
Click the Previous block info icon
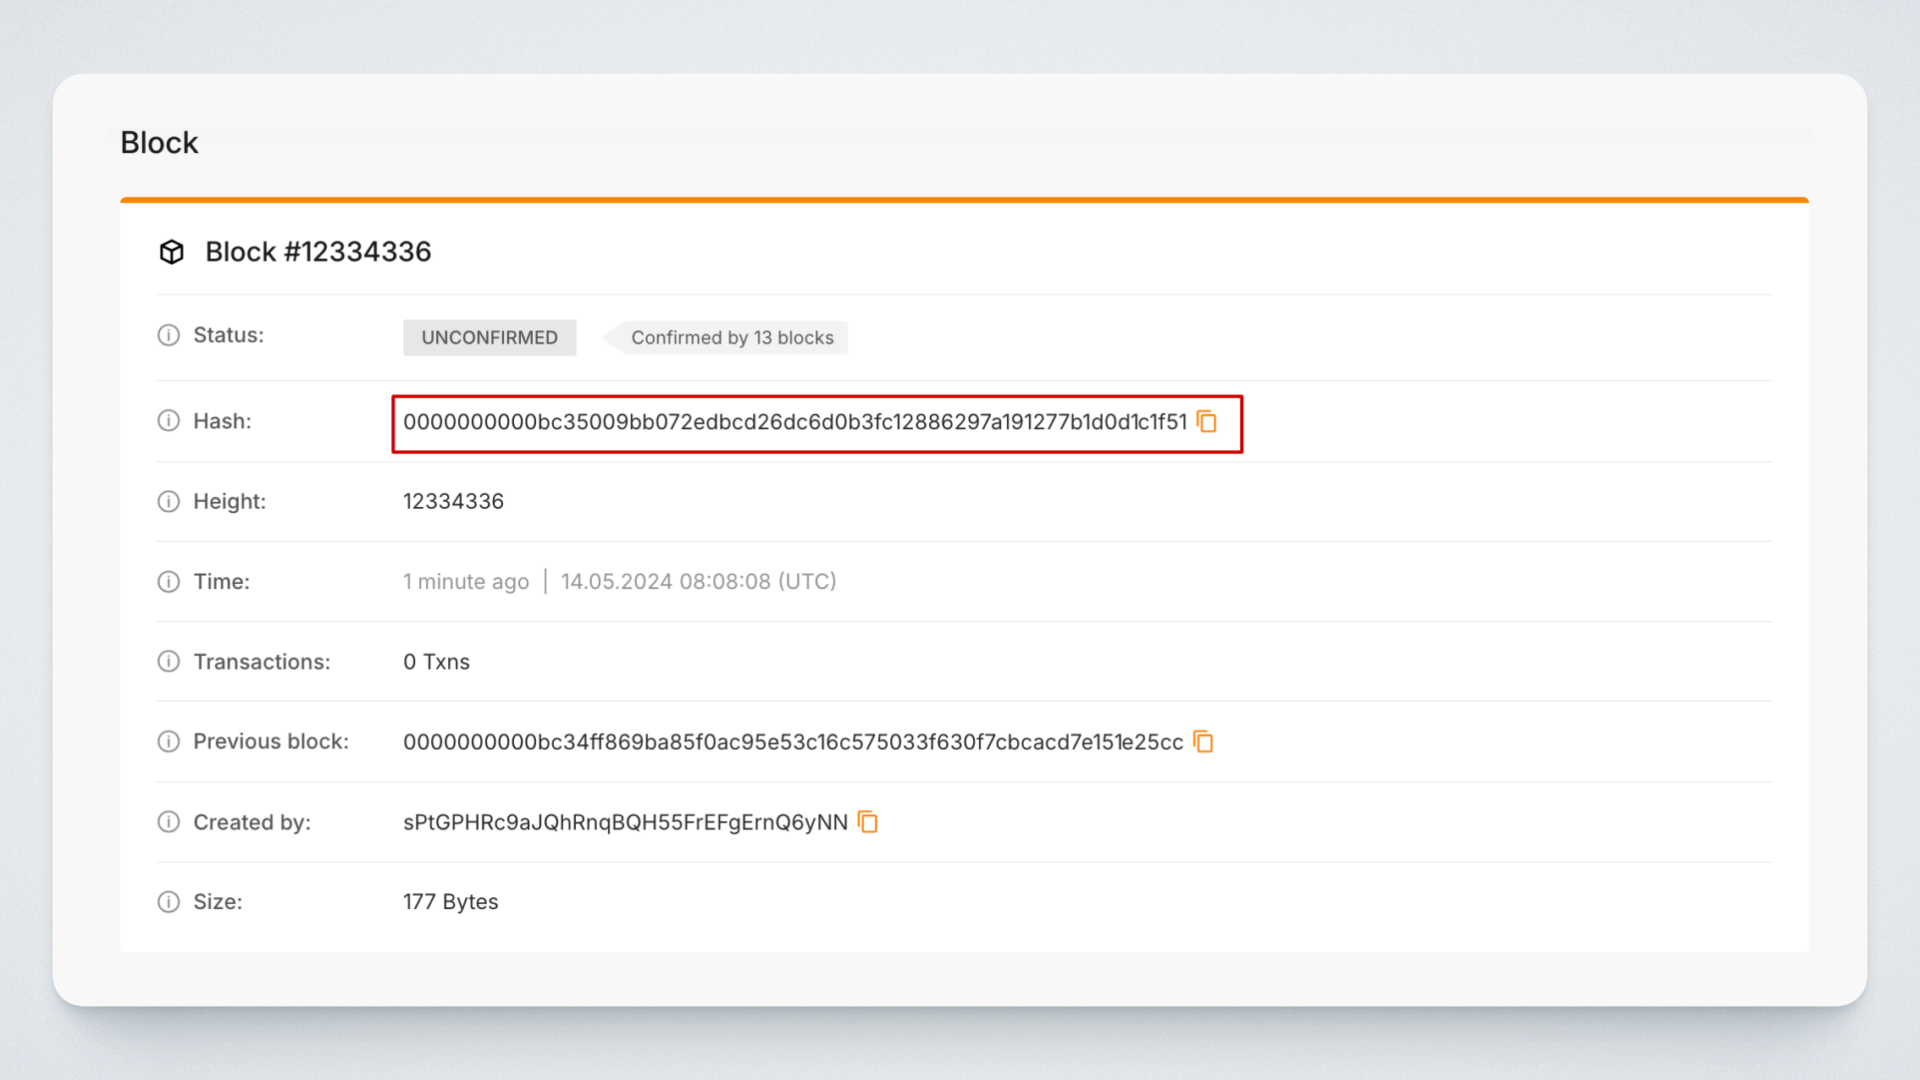(x=168, y=742)
